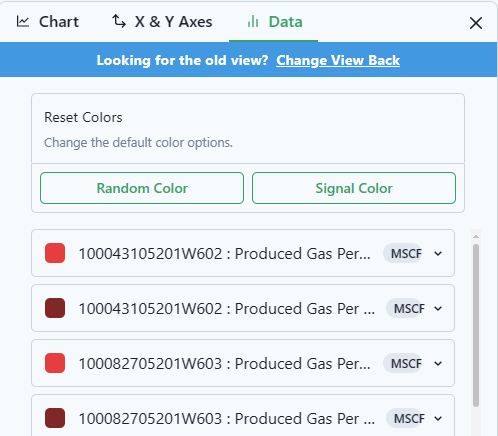Click the axes swap arrows icon

pos(119,21)
